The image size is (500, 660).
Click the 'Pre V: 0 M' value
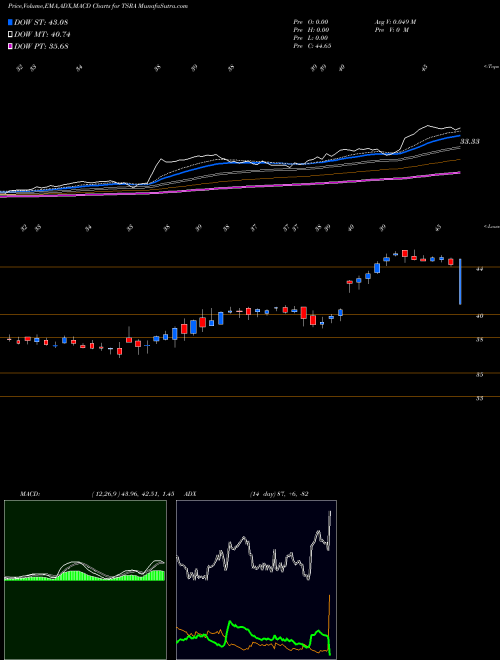point(392,30)
